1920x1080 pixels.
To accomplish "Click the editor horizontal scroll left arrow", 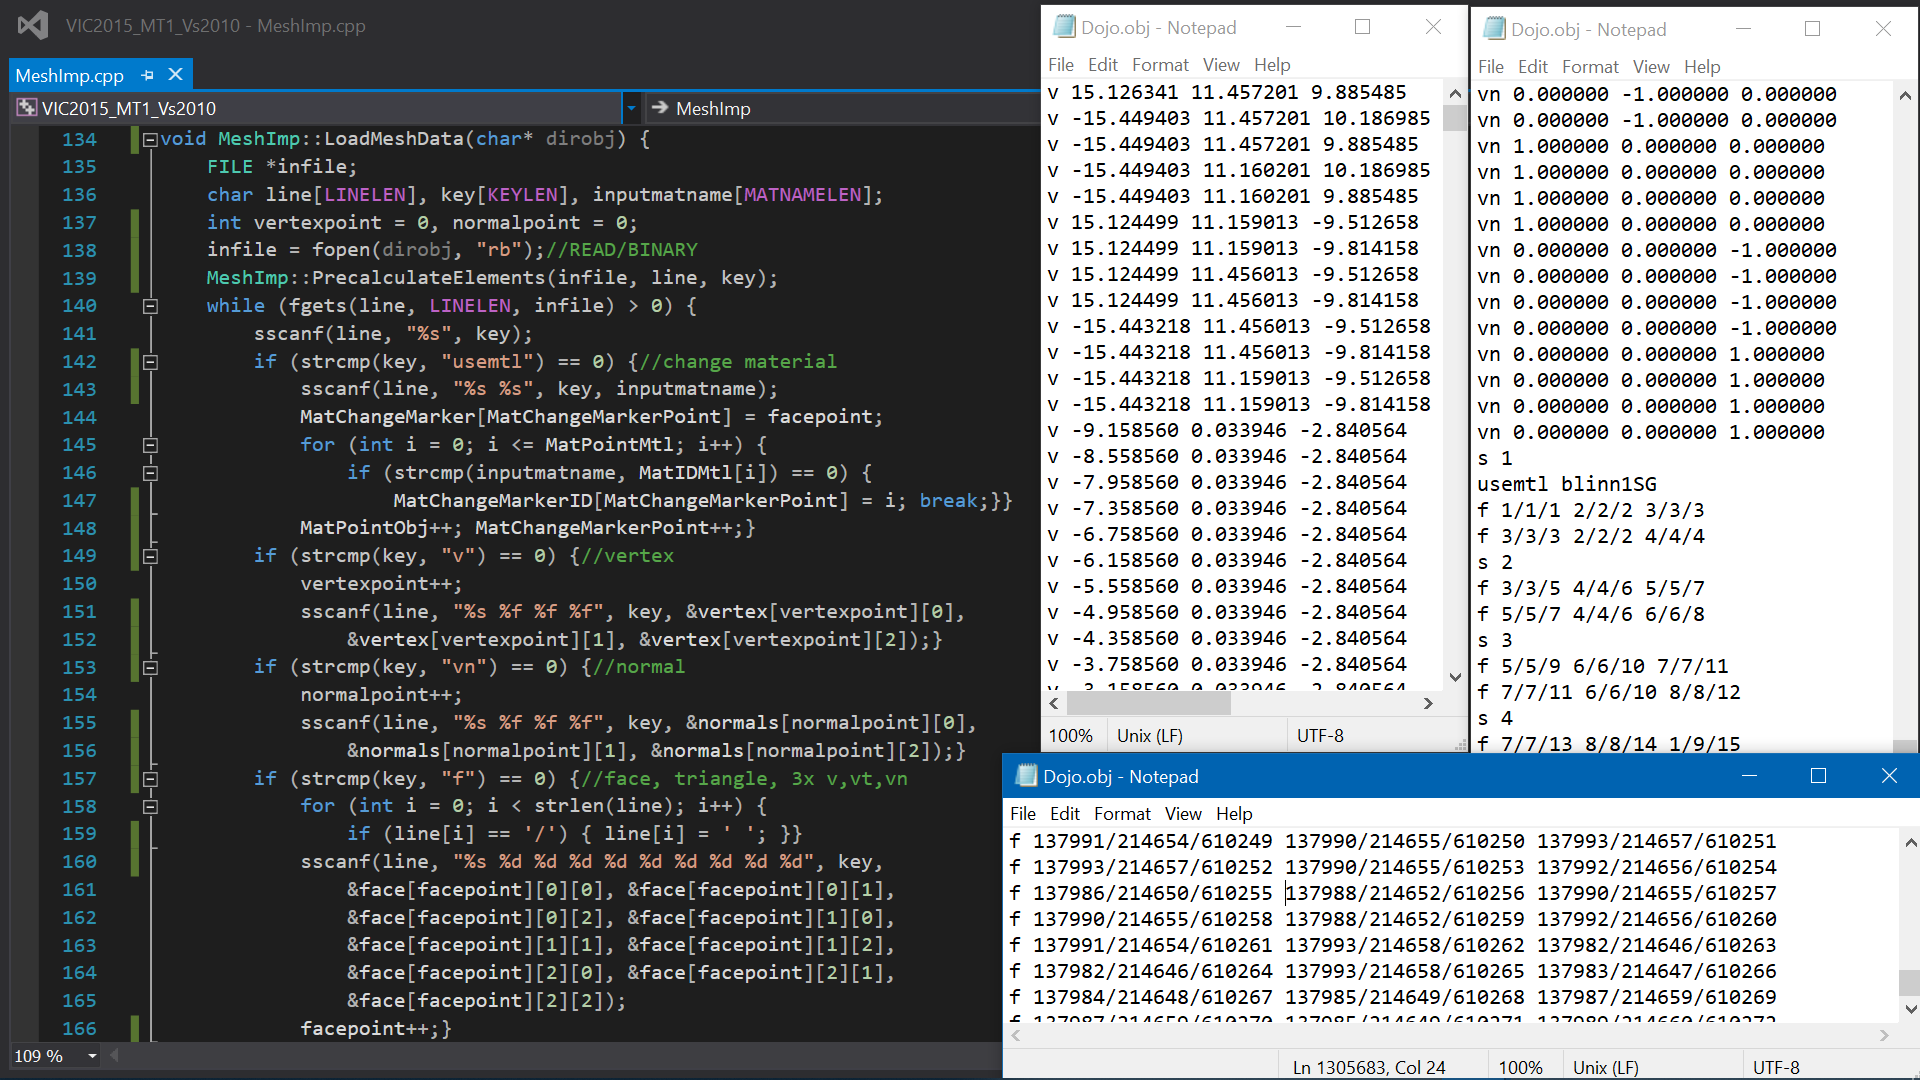I will [114, 1055].
